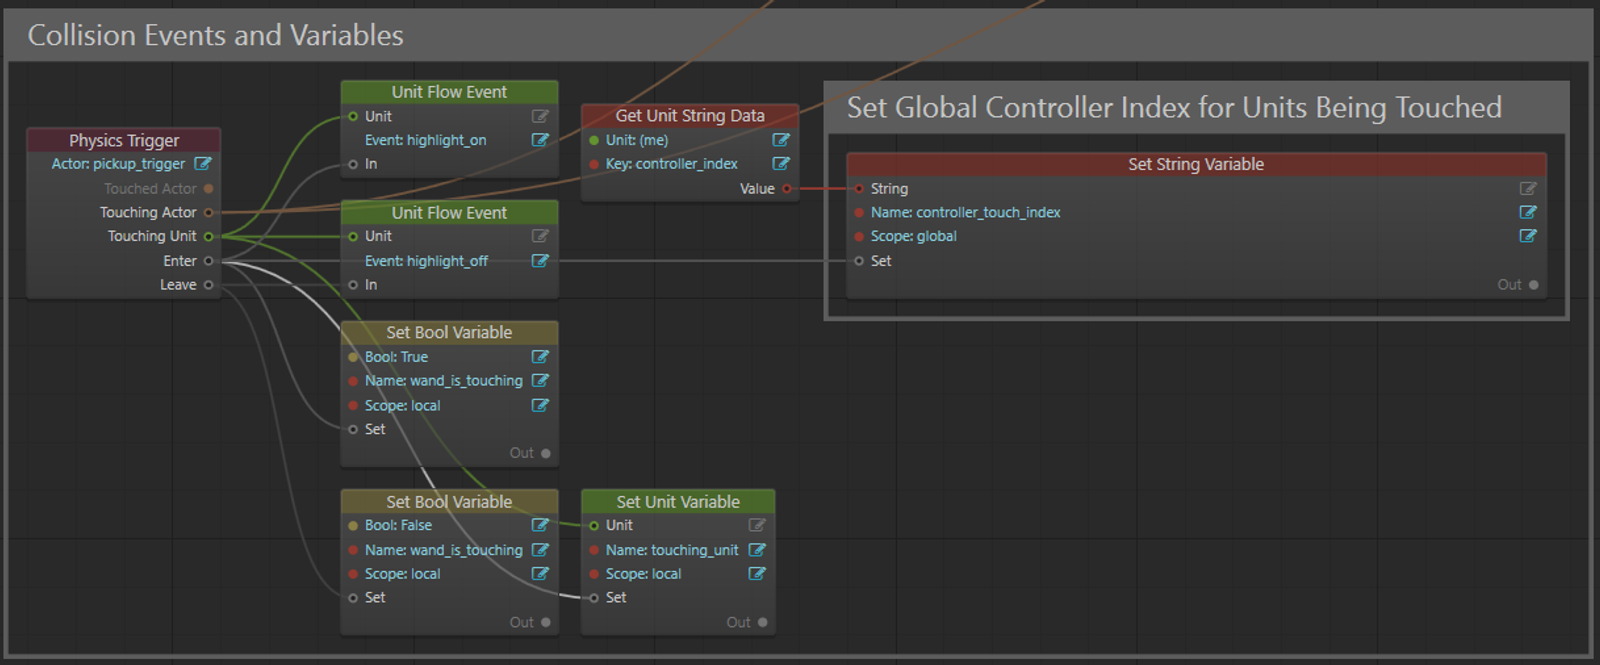The image size is (1600, 665).
Task: Click the Enter output port on Physics Trigger
Action: [x=208, y=261]
